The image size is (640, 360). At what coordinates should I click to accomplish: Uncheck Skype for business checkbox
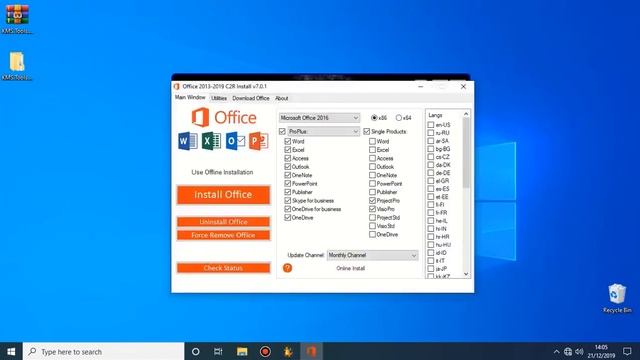point(288,200)
